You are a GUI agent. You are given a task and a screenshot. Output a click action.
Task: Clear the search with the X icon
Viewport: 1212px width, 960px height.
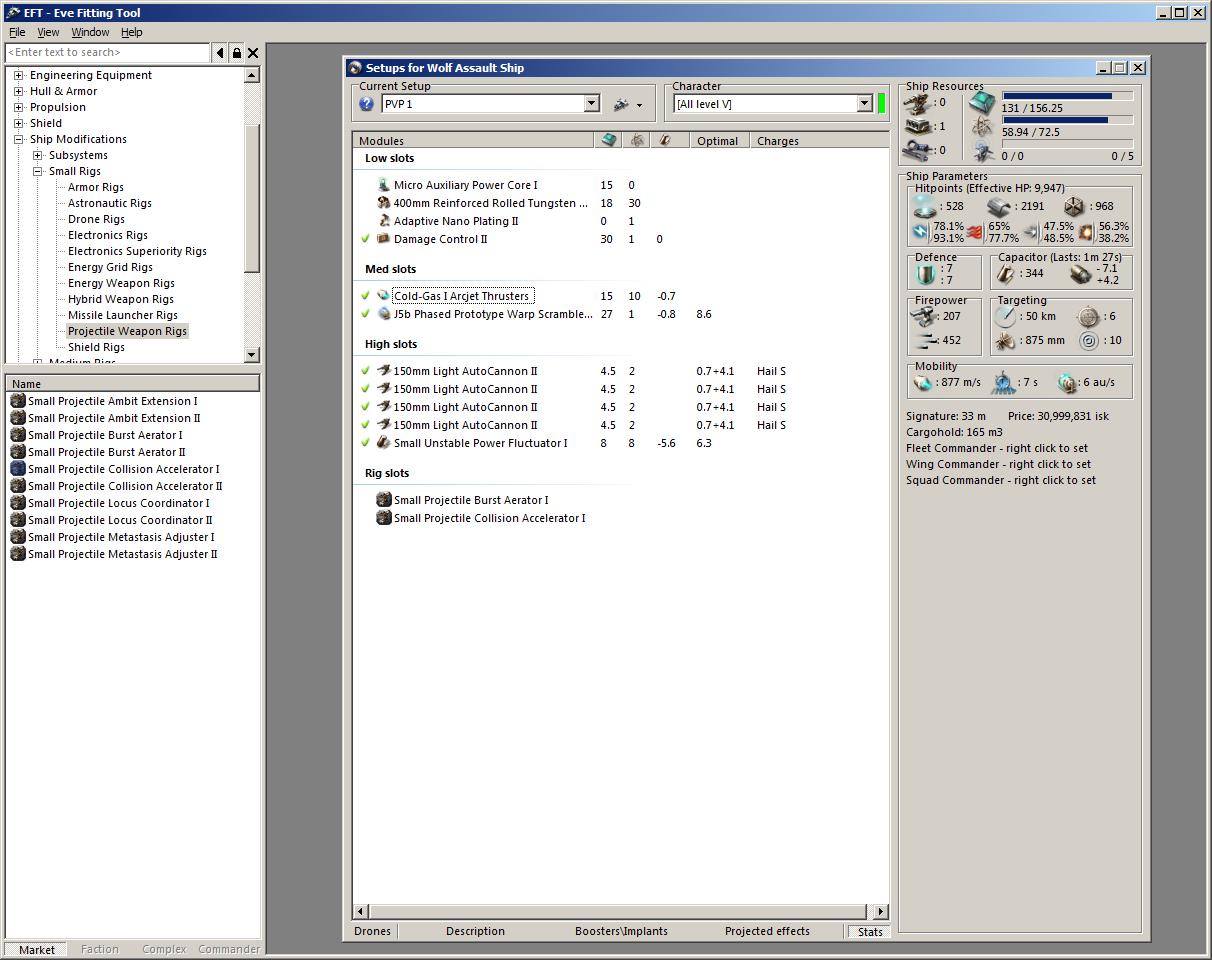click(253, 52)
